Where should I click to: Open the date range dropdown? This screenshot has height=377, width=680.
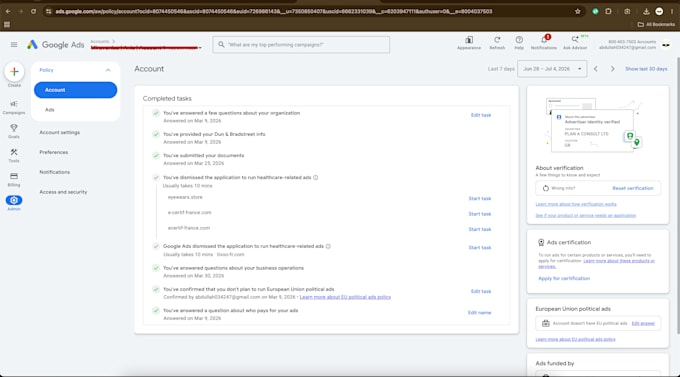[x=552, y=69]
